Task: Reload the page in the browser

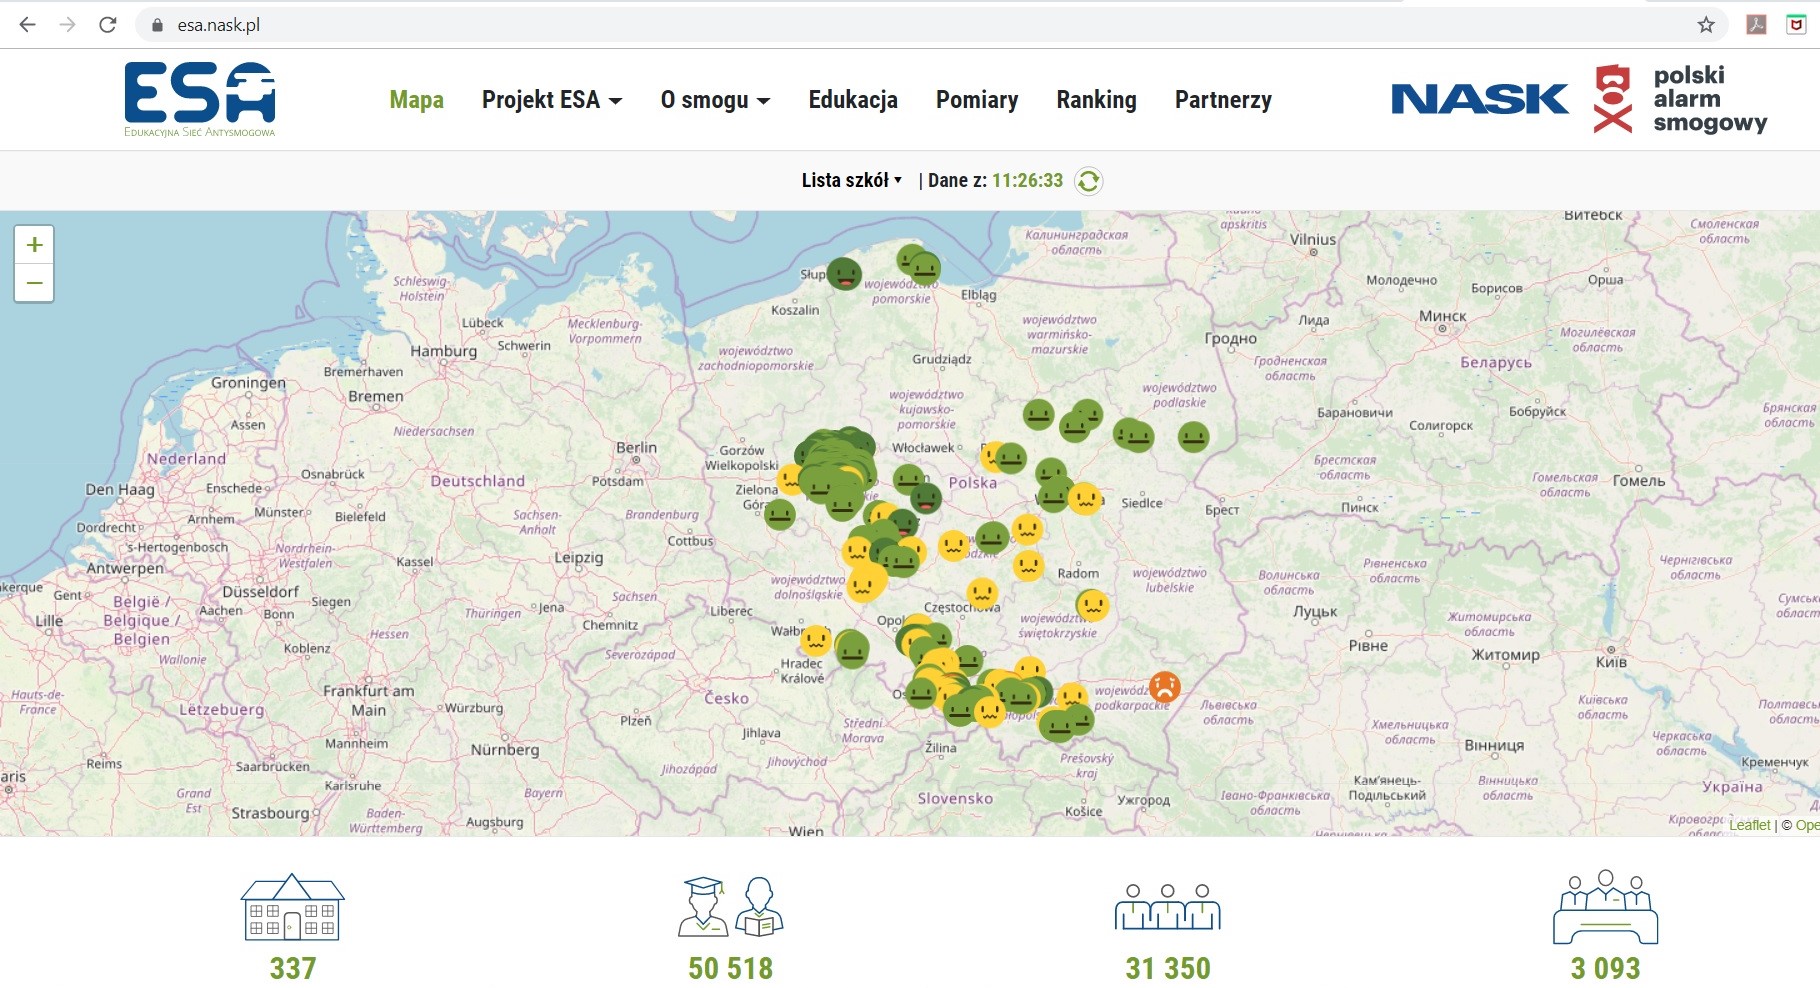Action: (x=108, y=25)
